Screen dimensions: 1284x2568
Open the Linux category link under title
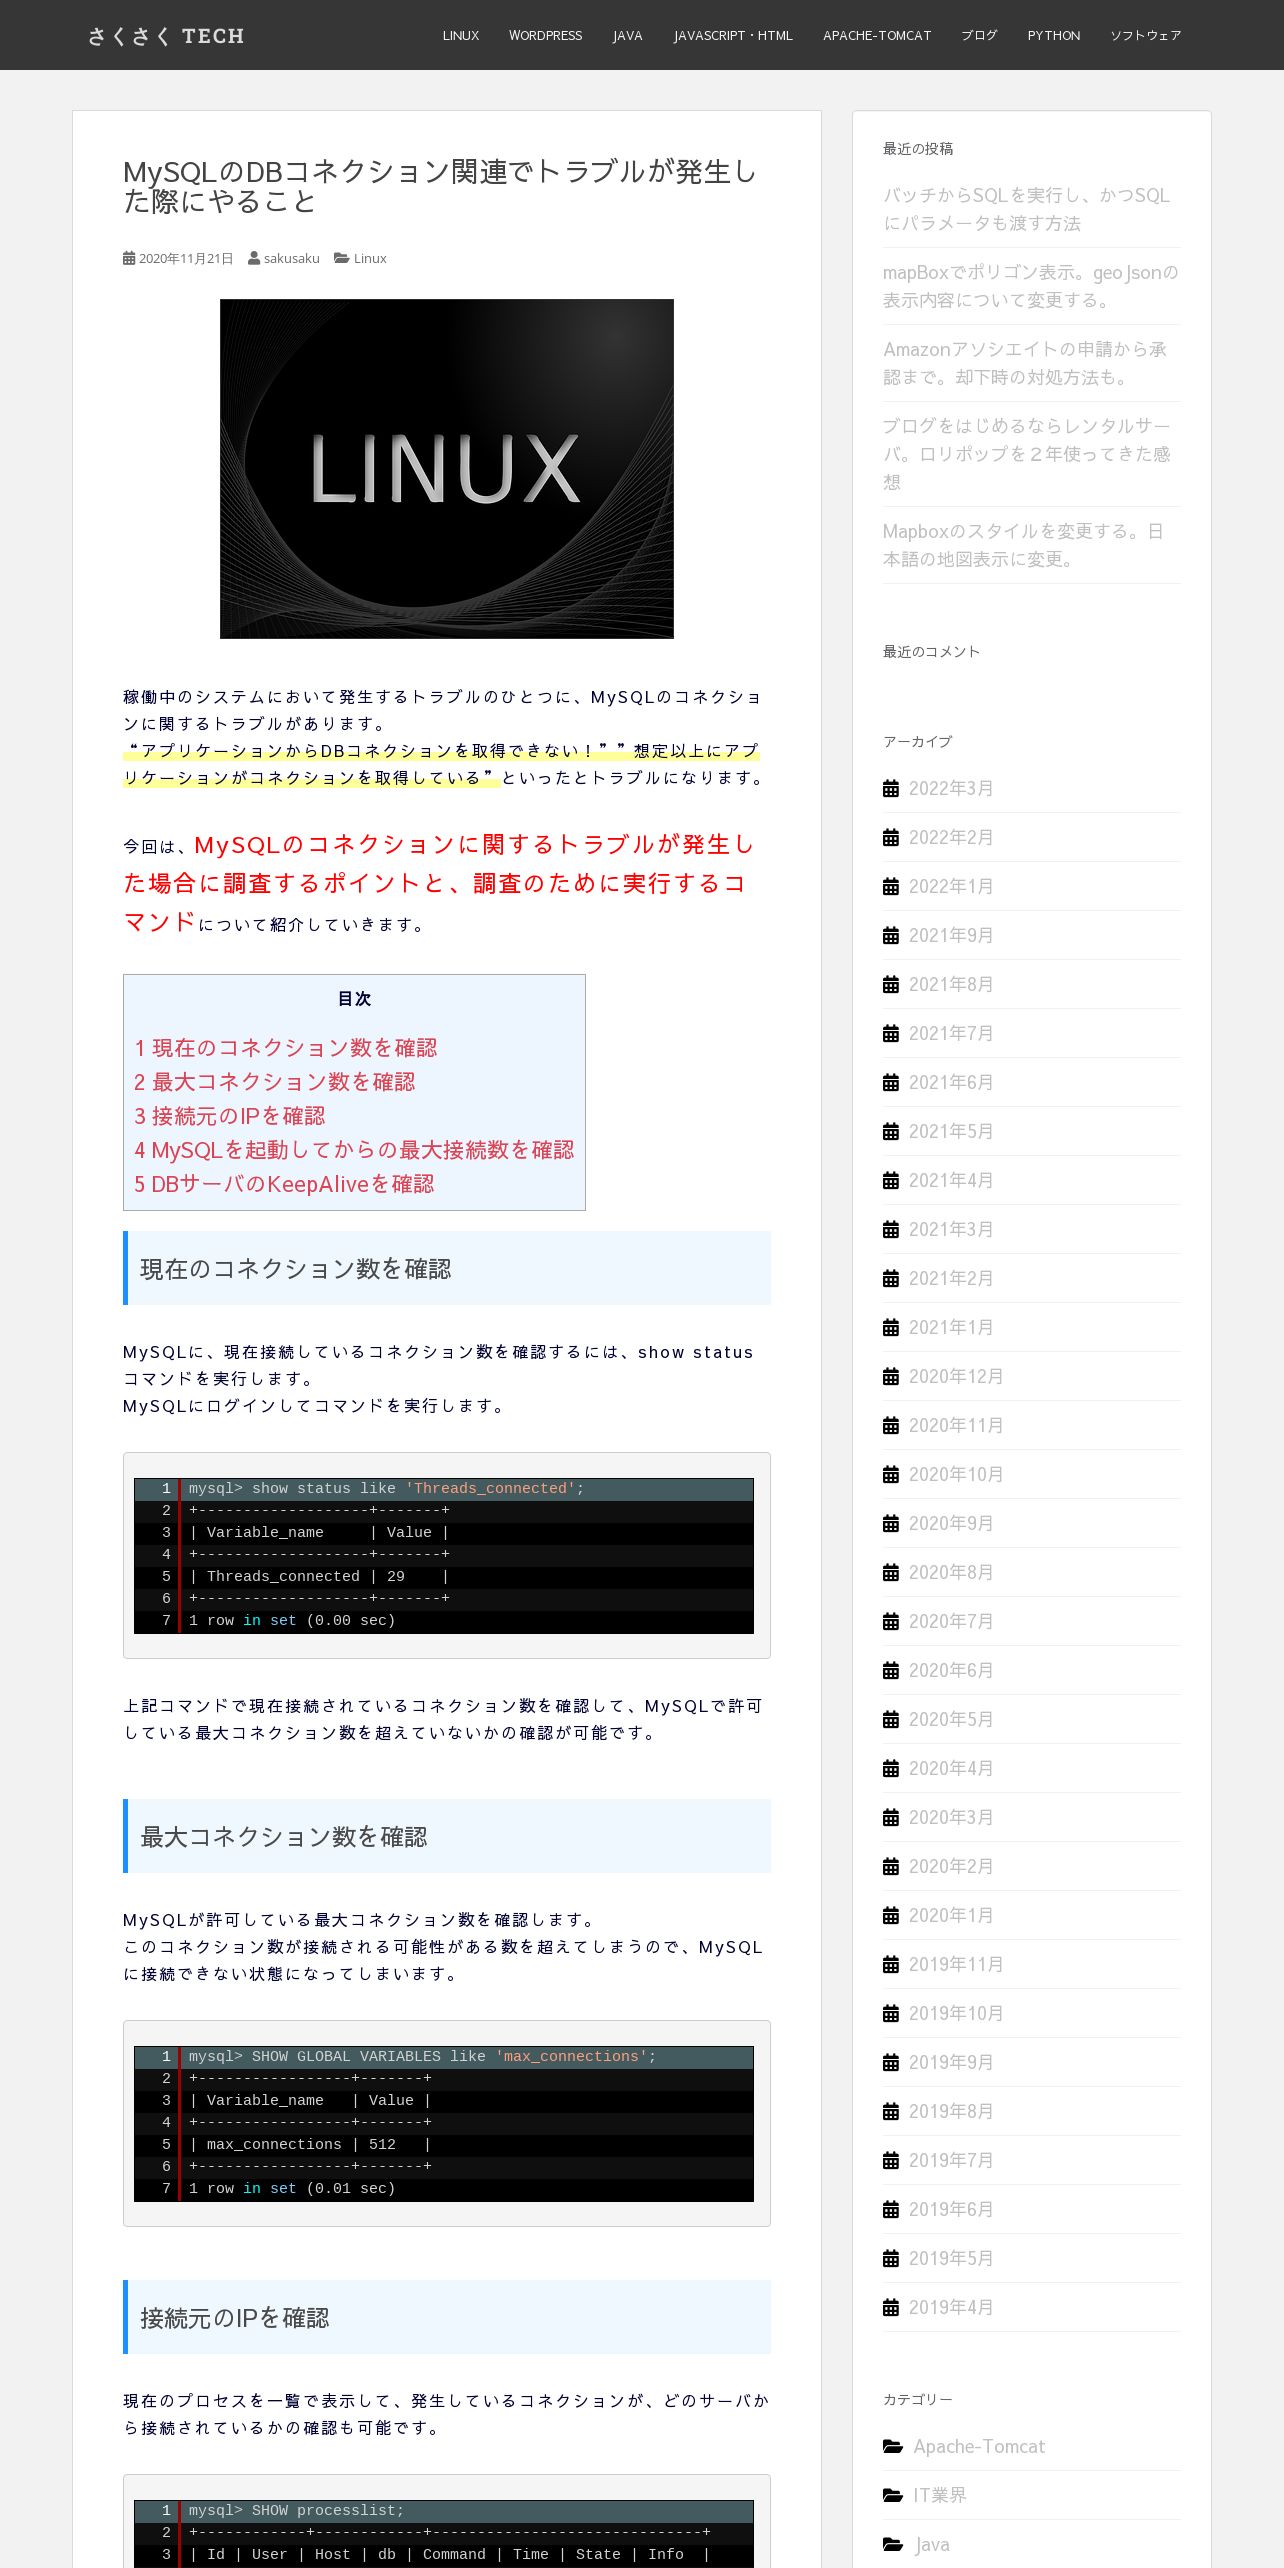point(370,258)
